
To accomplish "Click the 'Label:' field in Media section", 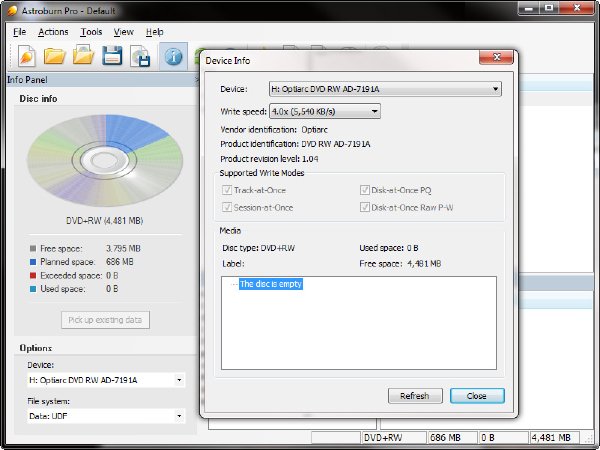I will click(233, 264).
